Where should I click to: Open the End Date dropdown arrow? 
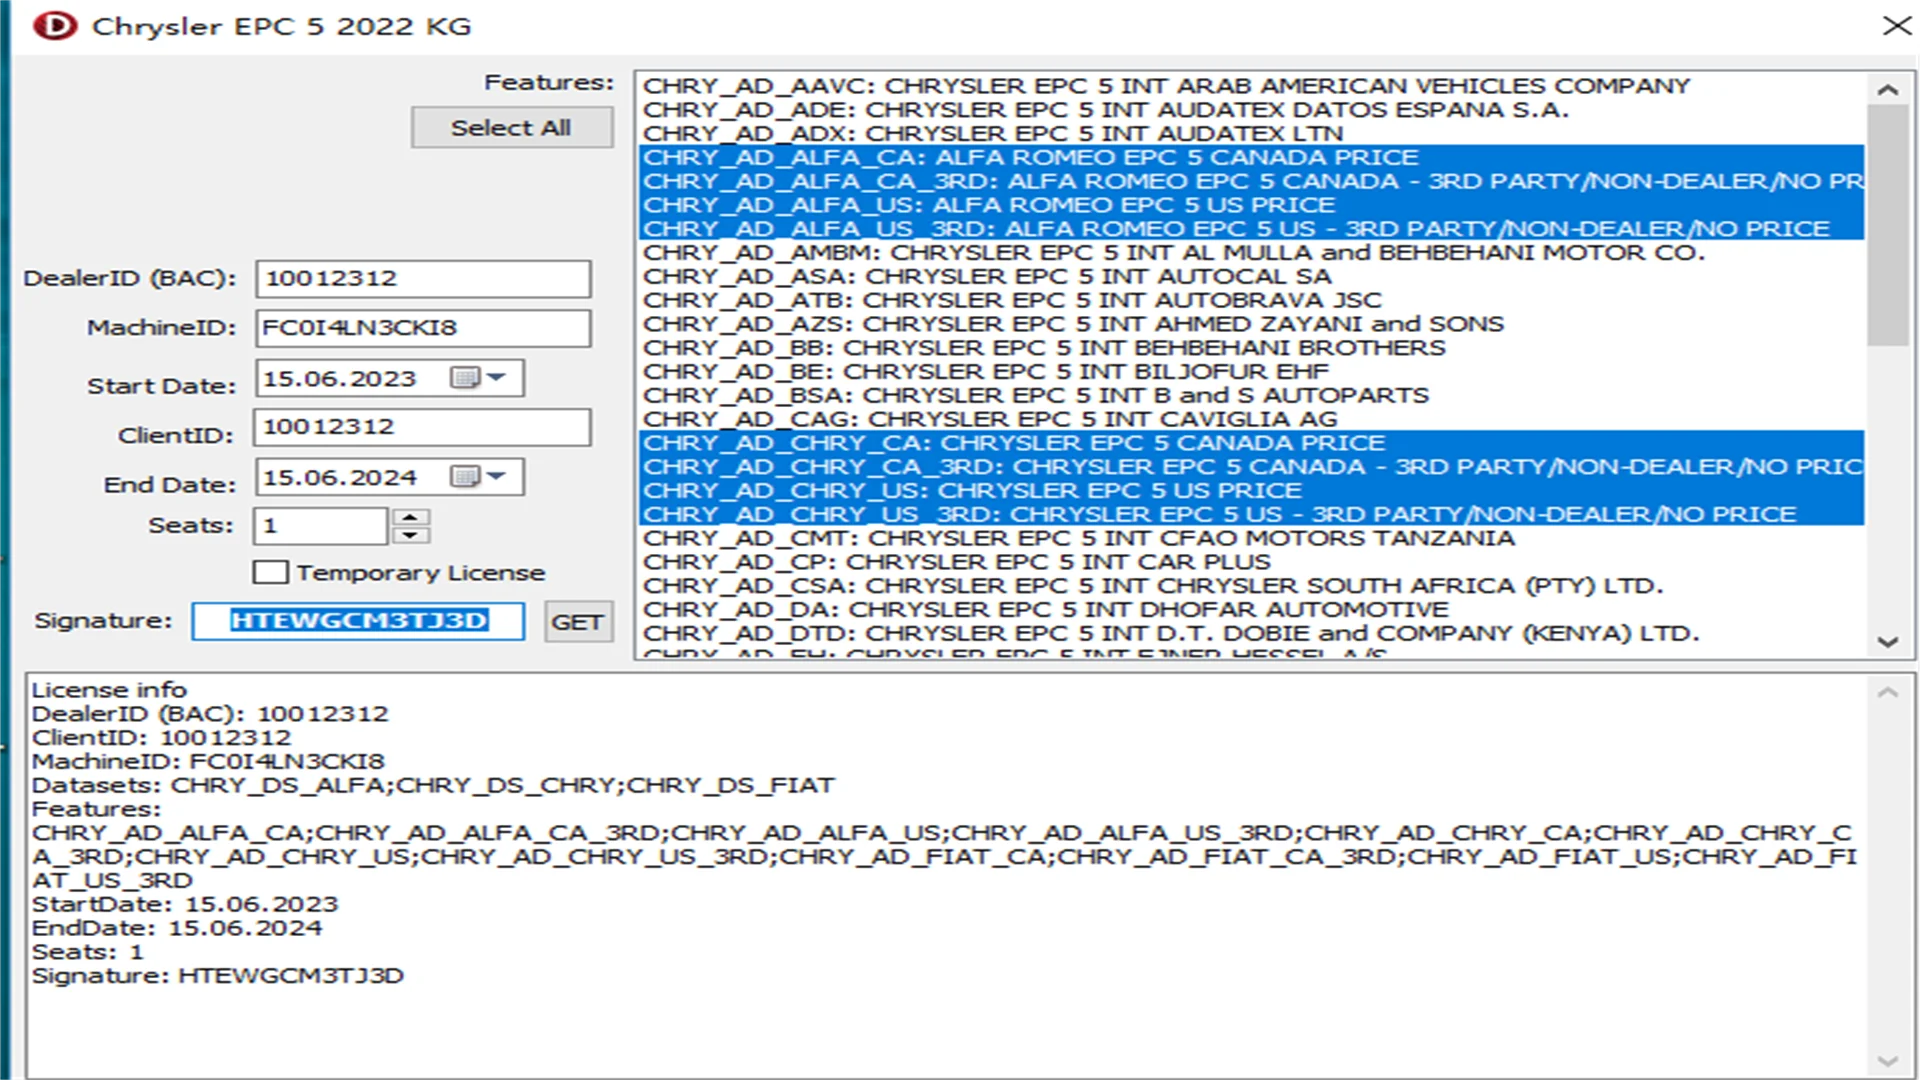498,476
